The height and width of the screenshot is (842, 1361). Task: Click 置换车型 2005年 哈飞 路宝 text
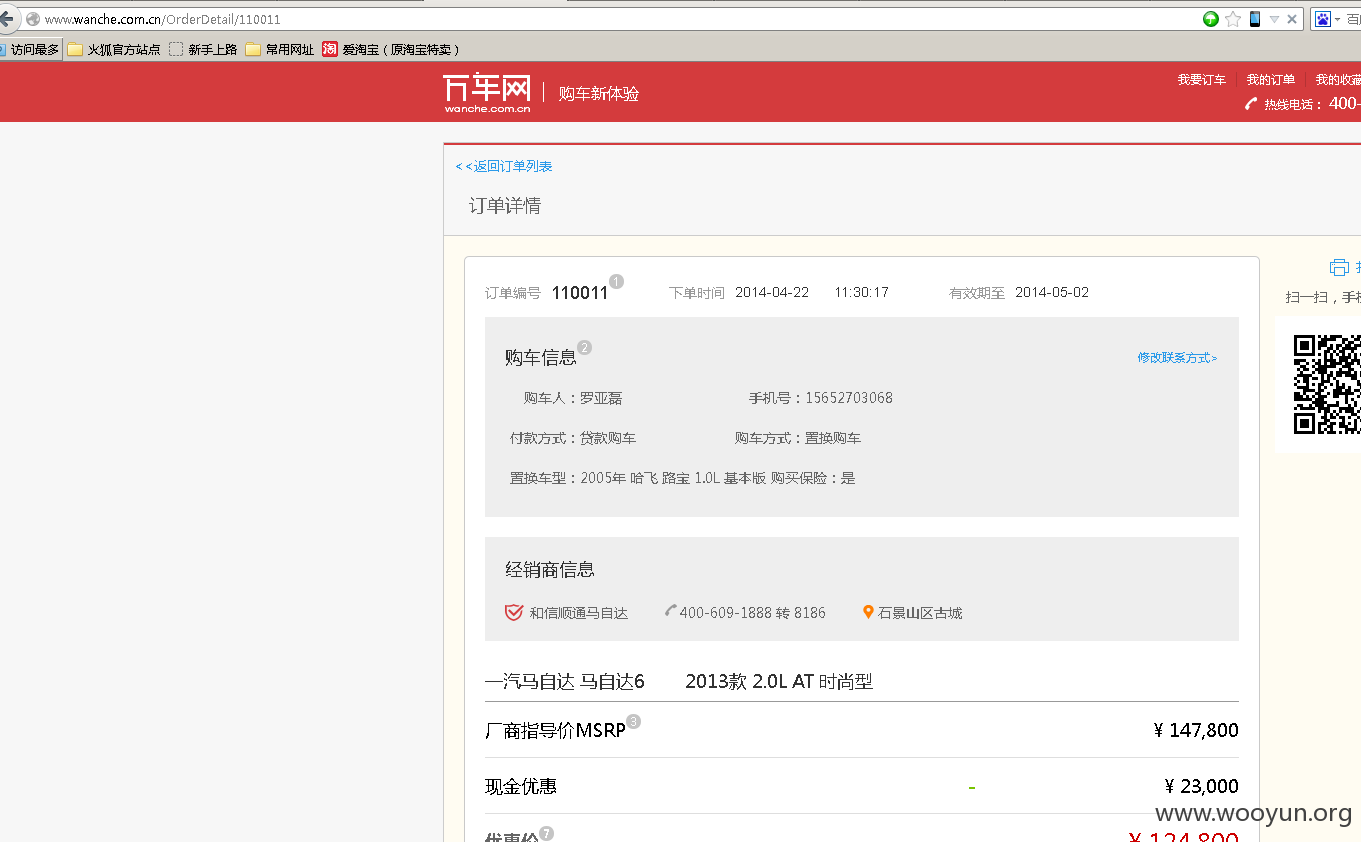(637, 478)
